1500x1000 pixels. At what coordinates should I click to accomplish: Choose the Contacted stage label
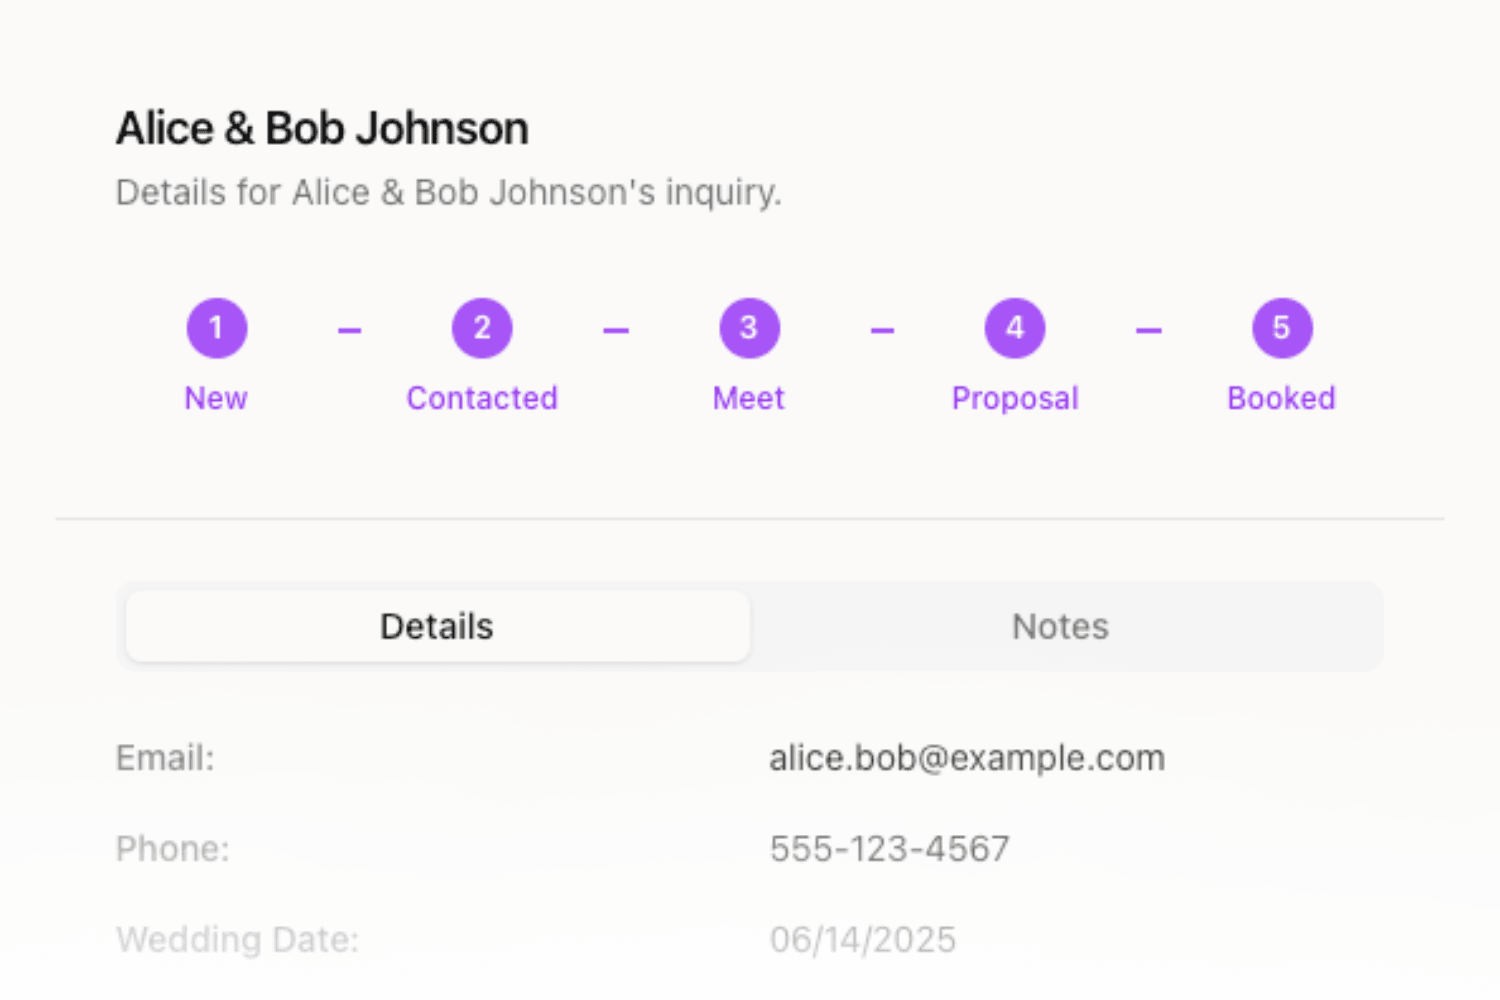coord(482,398)
